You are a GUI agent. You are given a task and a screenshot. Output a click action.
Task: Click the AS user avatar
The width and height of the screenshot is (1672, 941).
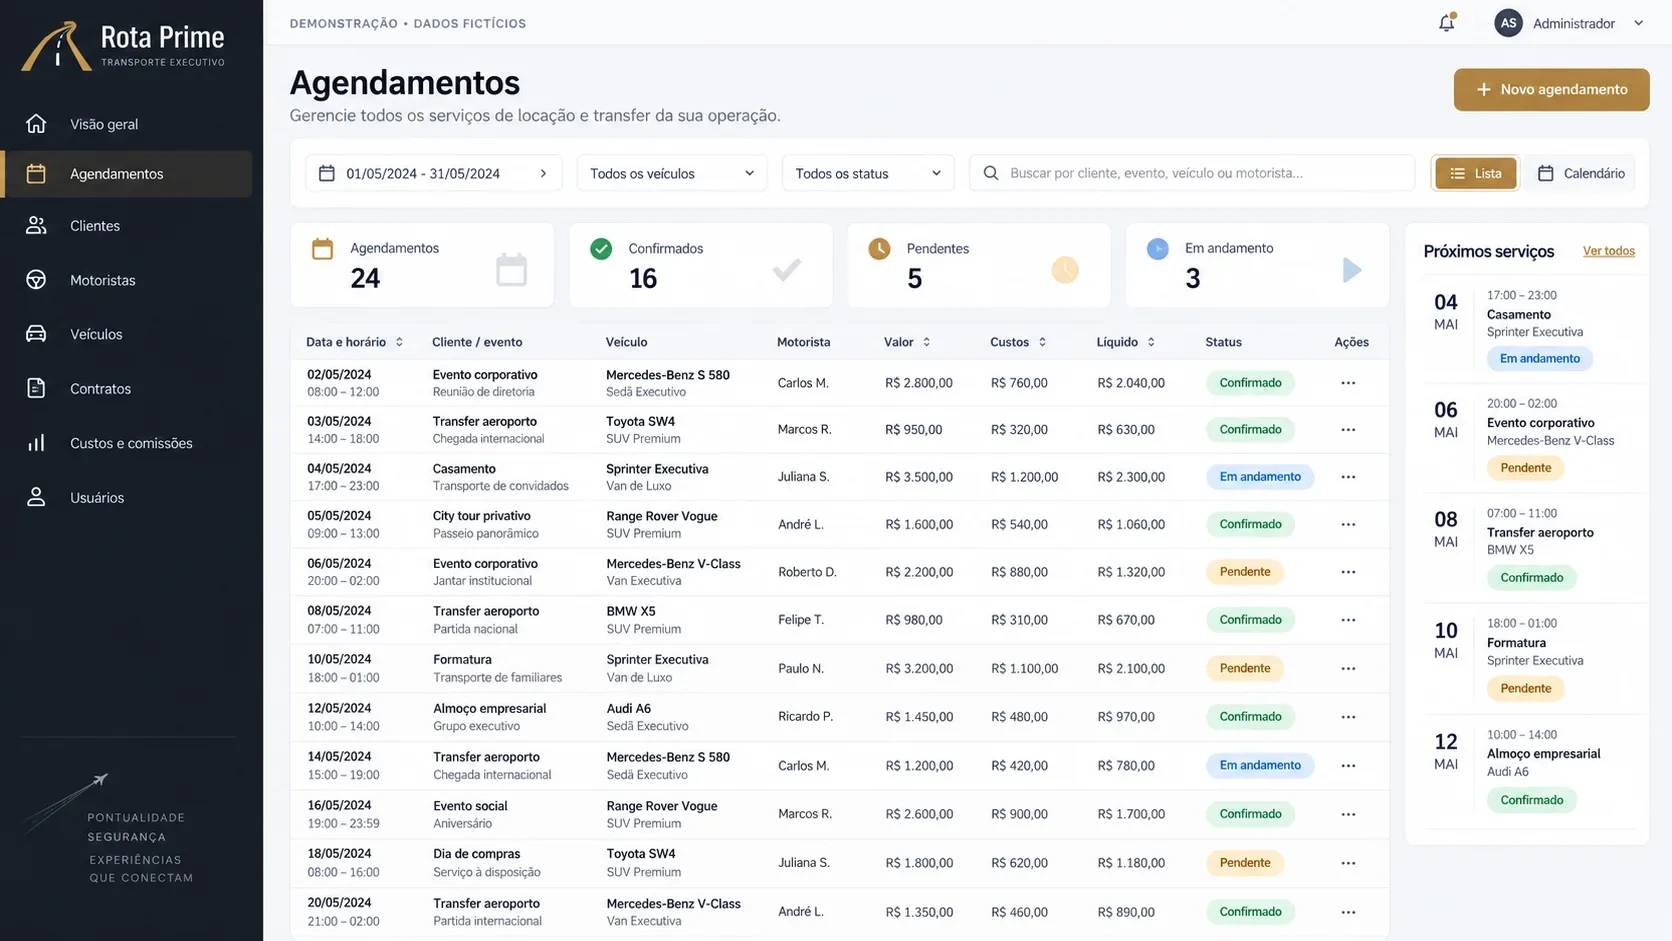[1508, 23]
